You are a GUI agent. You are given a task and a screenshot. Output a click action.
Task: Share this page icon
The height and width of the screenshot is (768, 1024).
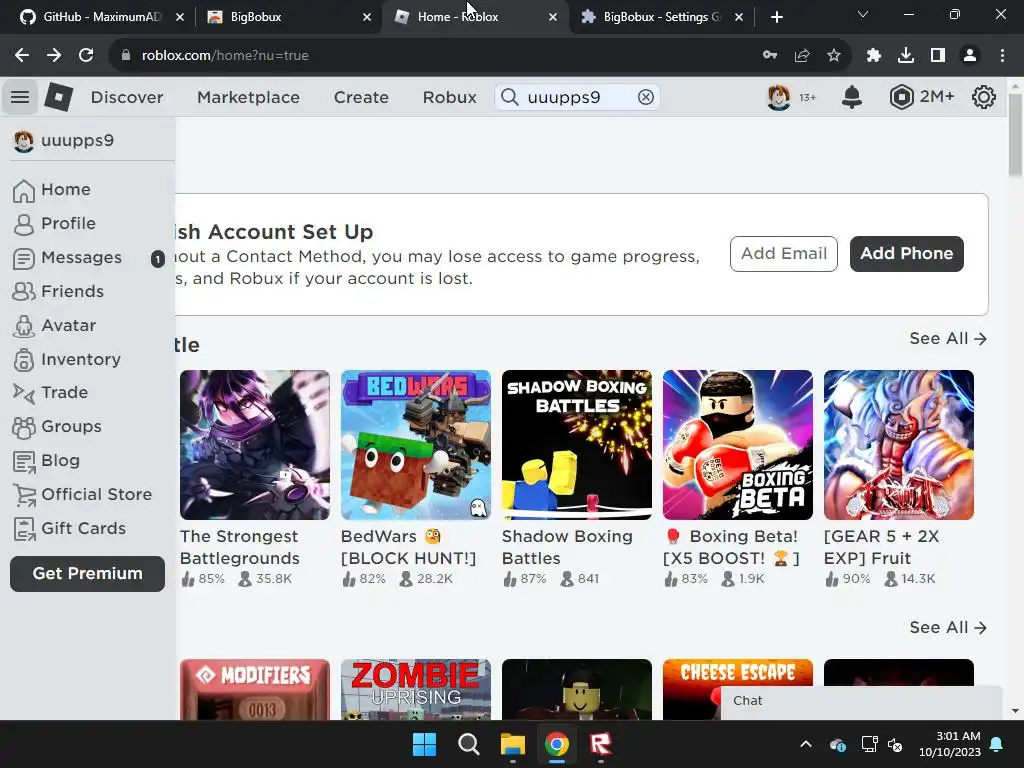pos(802,56)
